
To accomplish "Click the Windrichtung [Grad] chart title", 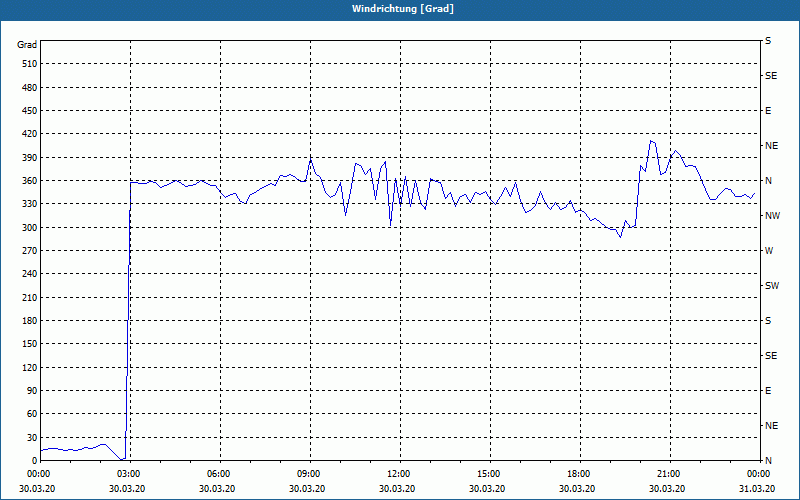I will 403,9.
